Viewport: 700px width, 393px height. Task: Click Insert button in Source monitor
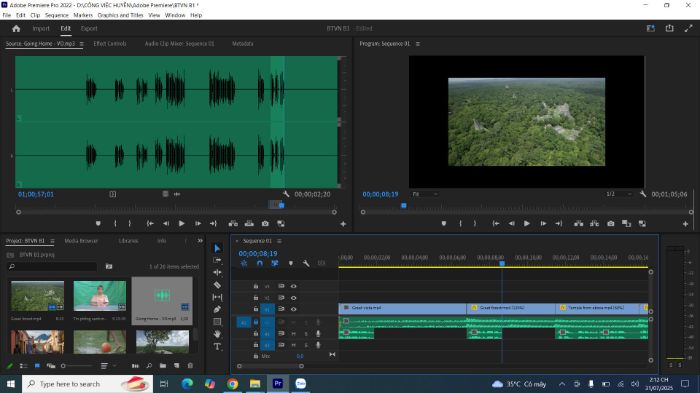coord(233,223)
